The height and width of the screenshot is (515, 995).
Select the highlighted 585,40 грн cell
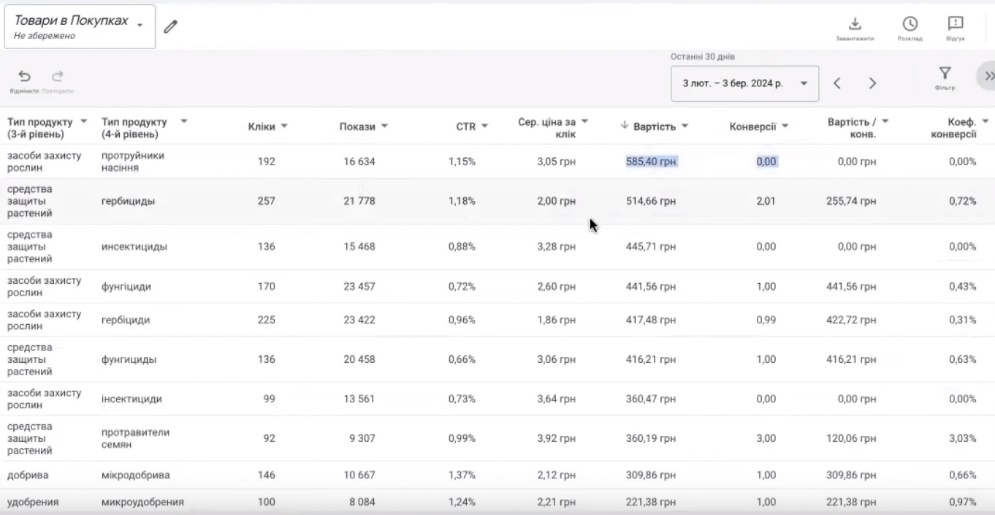point(651,161)
